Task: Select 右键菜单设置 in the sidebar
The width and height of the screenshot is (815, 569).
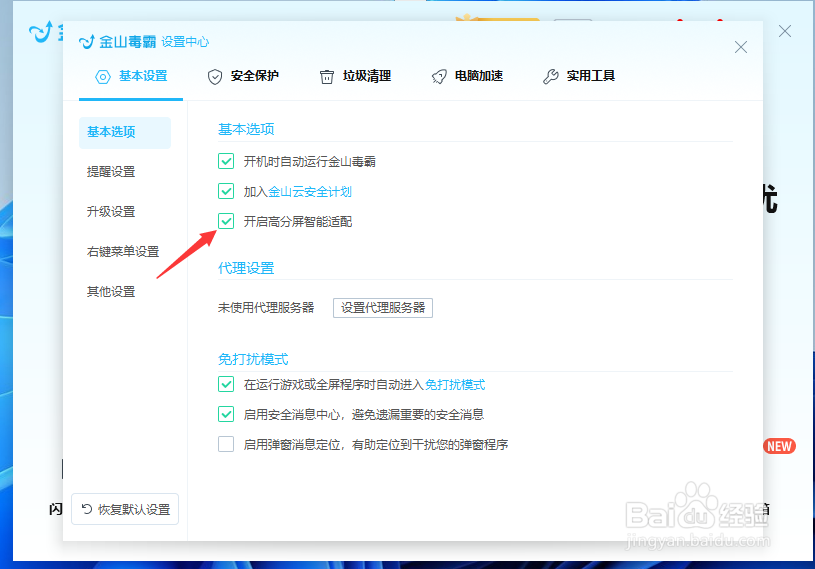Action: click(123, 252)
